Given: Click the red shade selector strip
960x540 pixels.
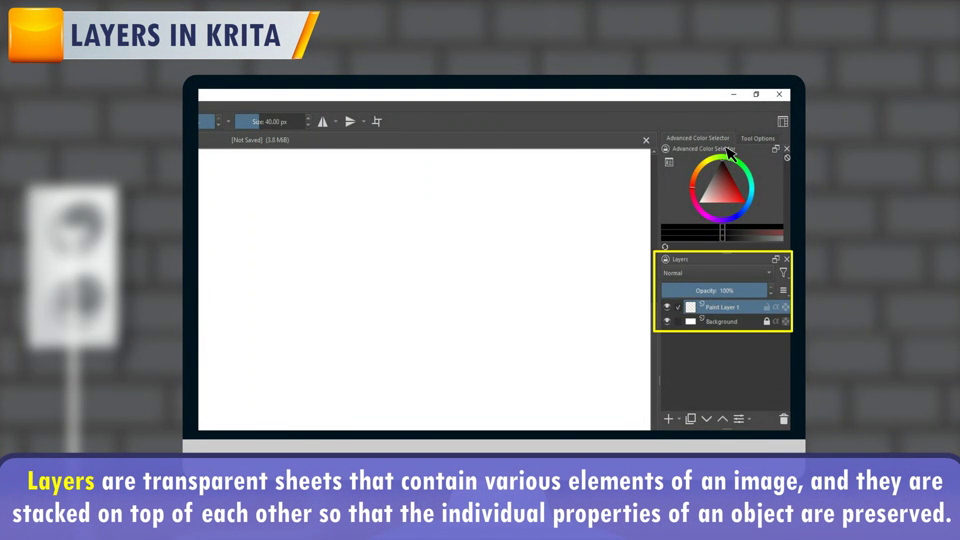Looking at the screenshot, I should 722,234.
